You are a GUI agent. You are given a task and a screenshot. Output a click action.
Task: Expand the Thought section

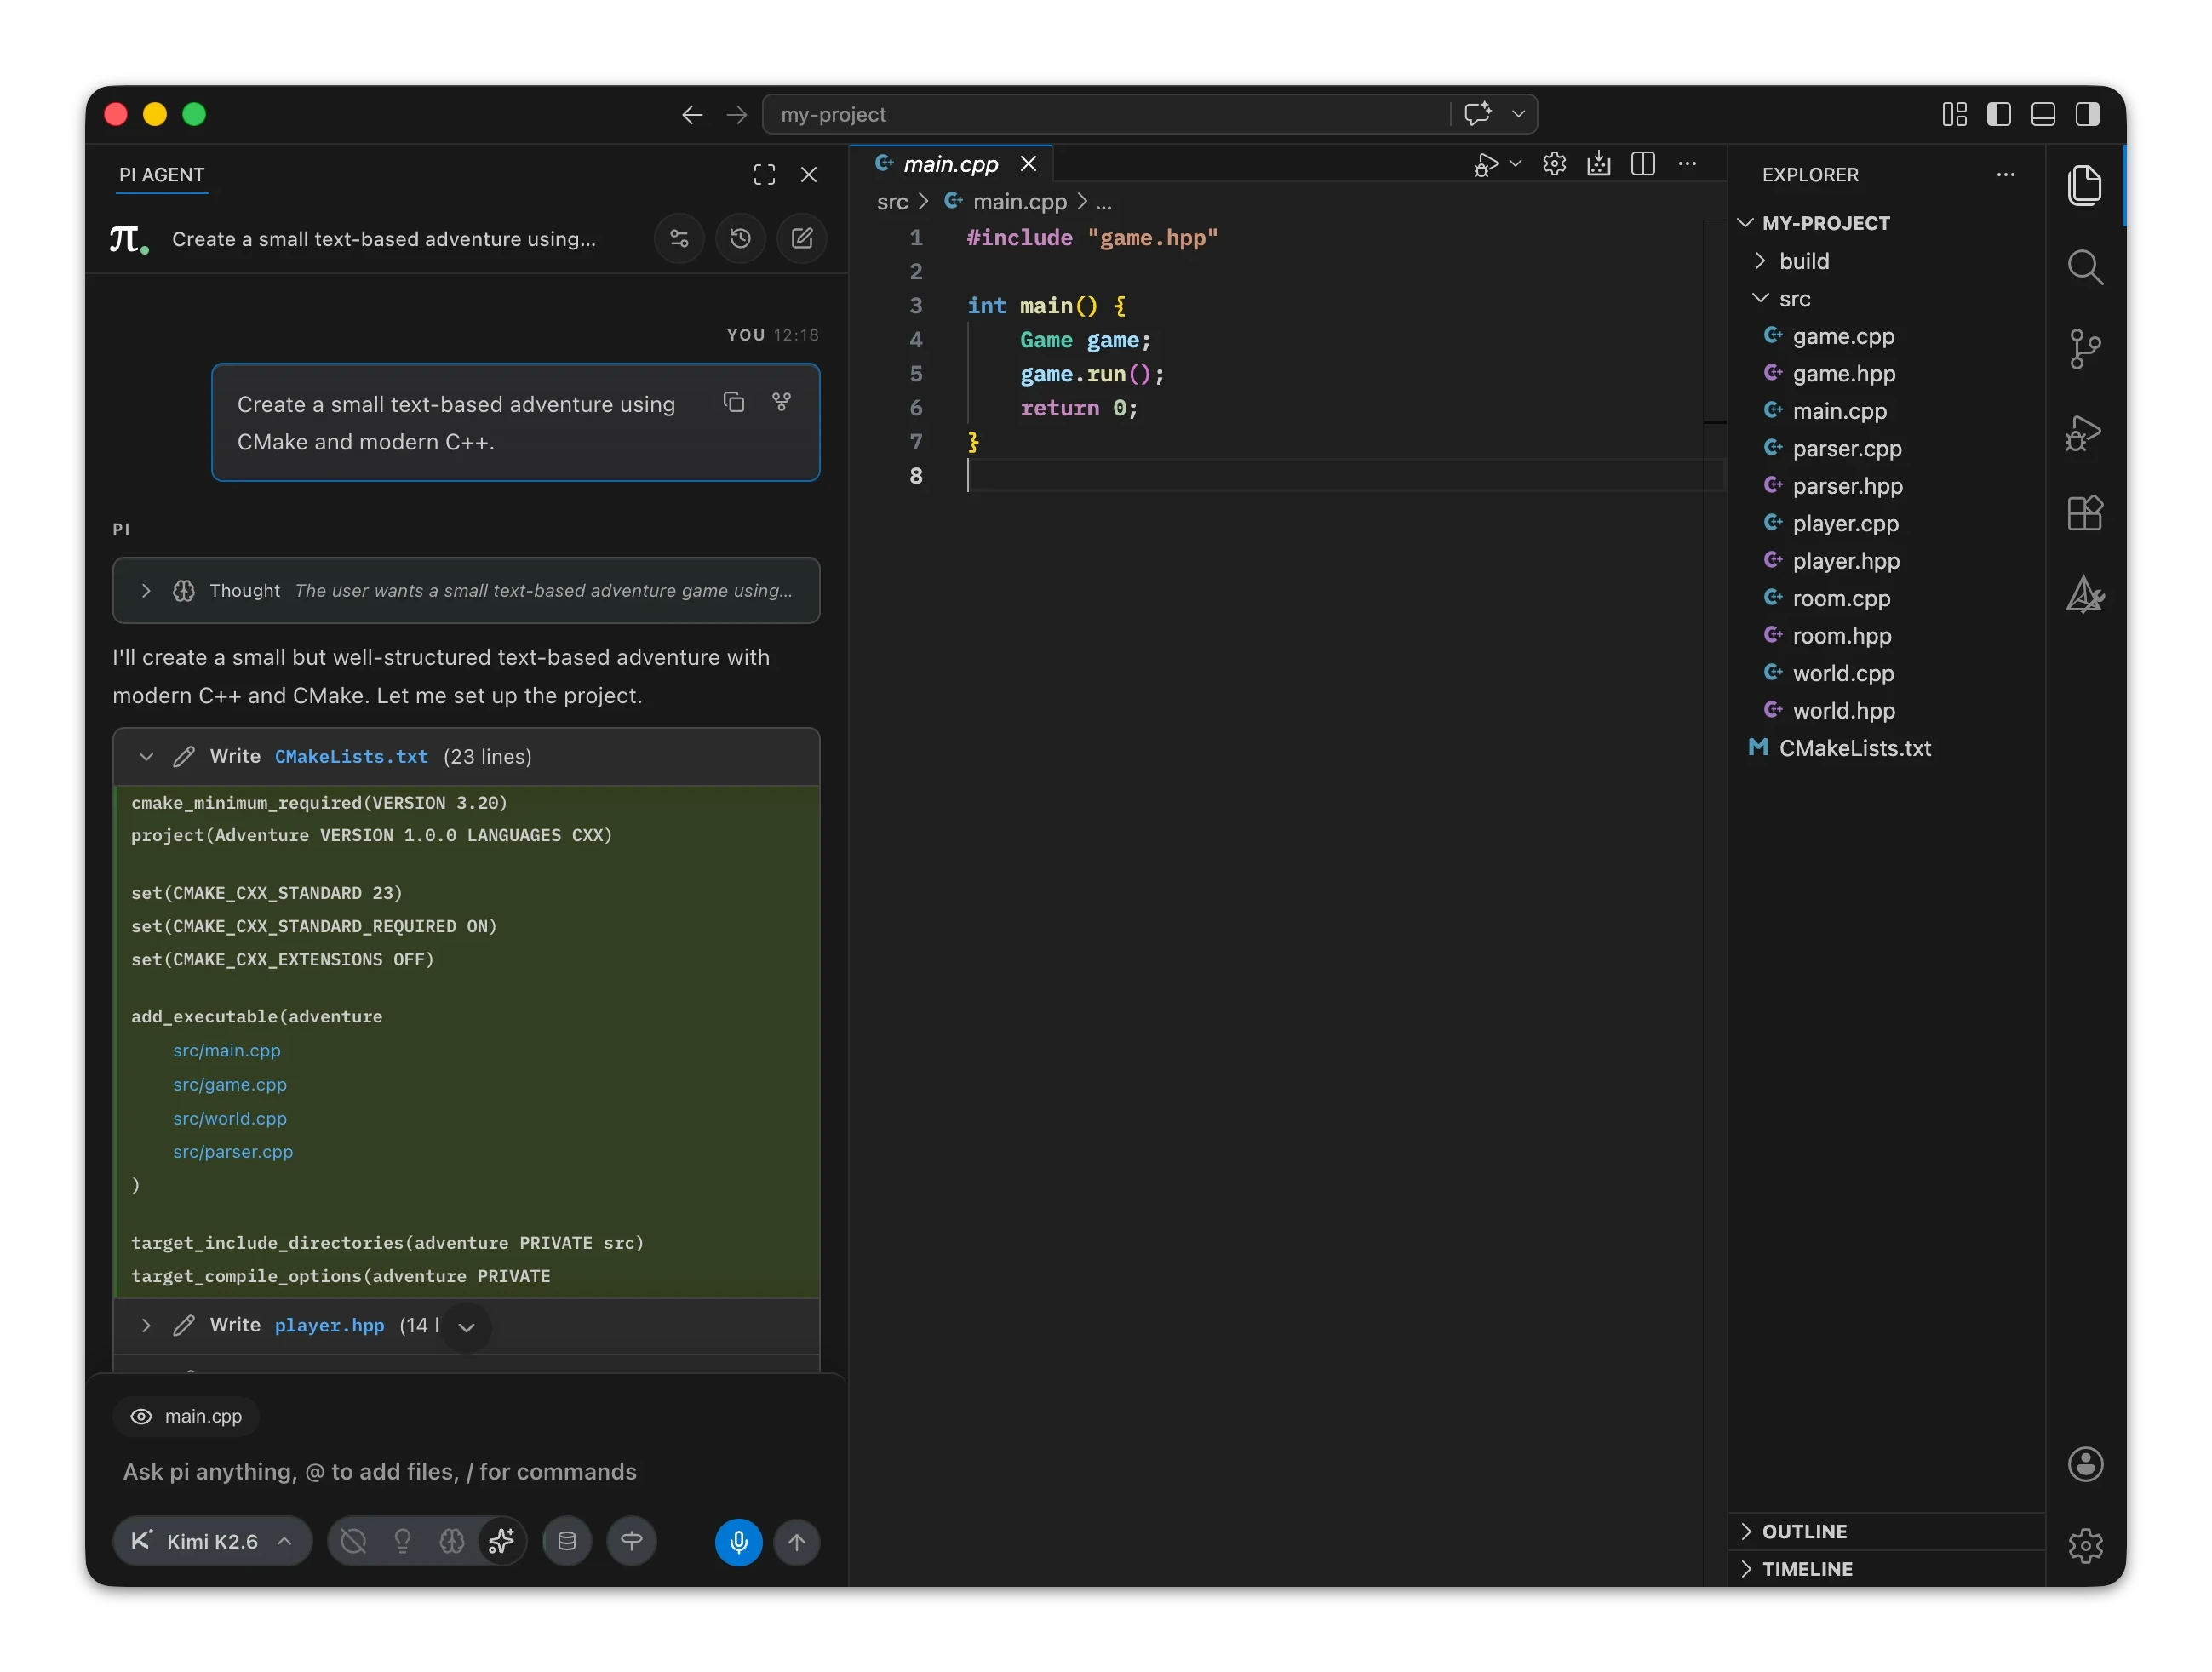[146, 591]
